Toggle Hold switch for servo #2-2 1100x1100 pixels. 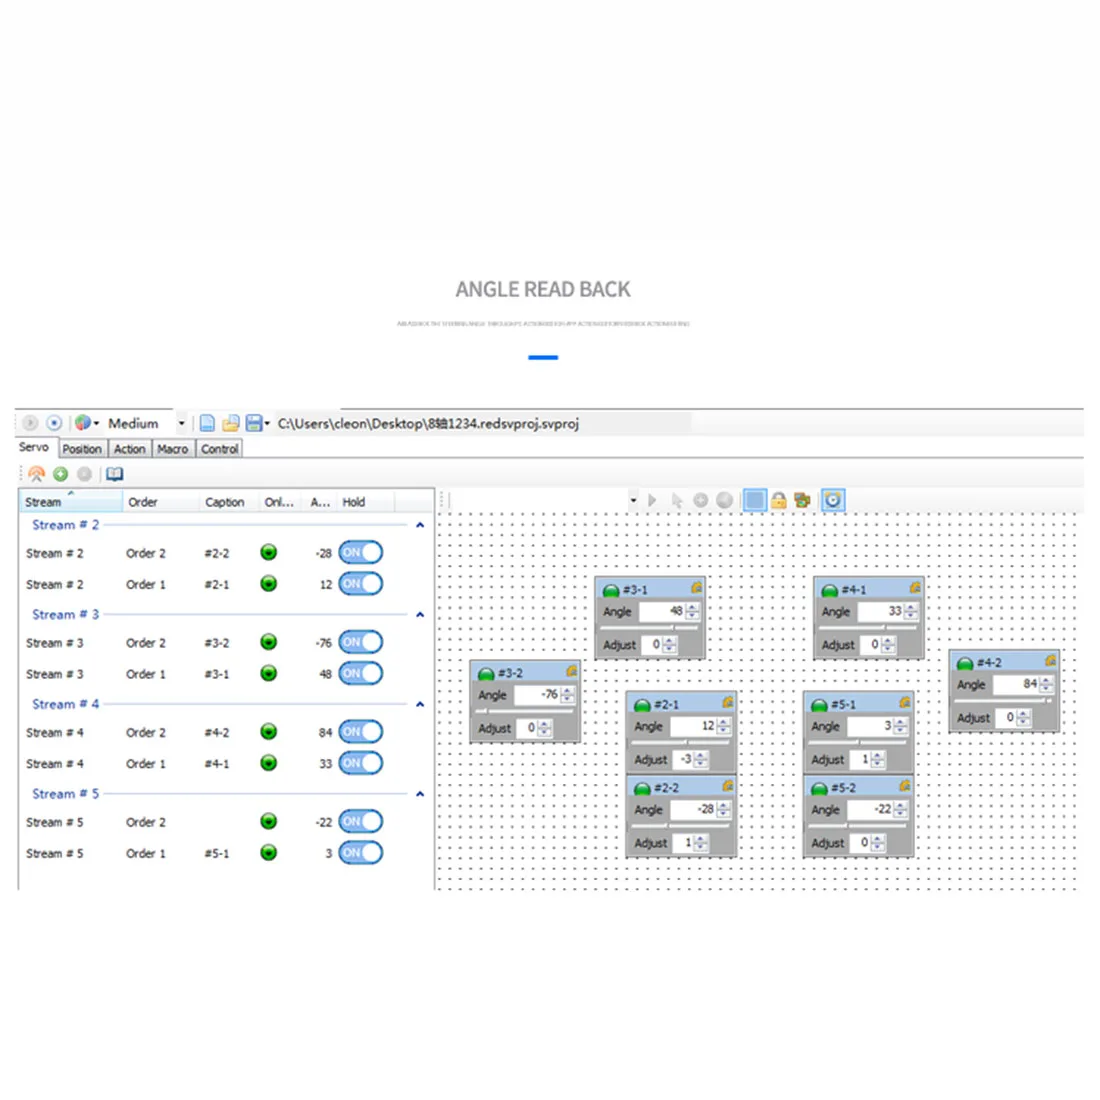click(x=361, y=553)
